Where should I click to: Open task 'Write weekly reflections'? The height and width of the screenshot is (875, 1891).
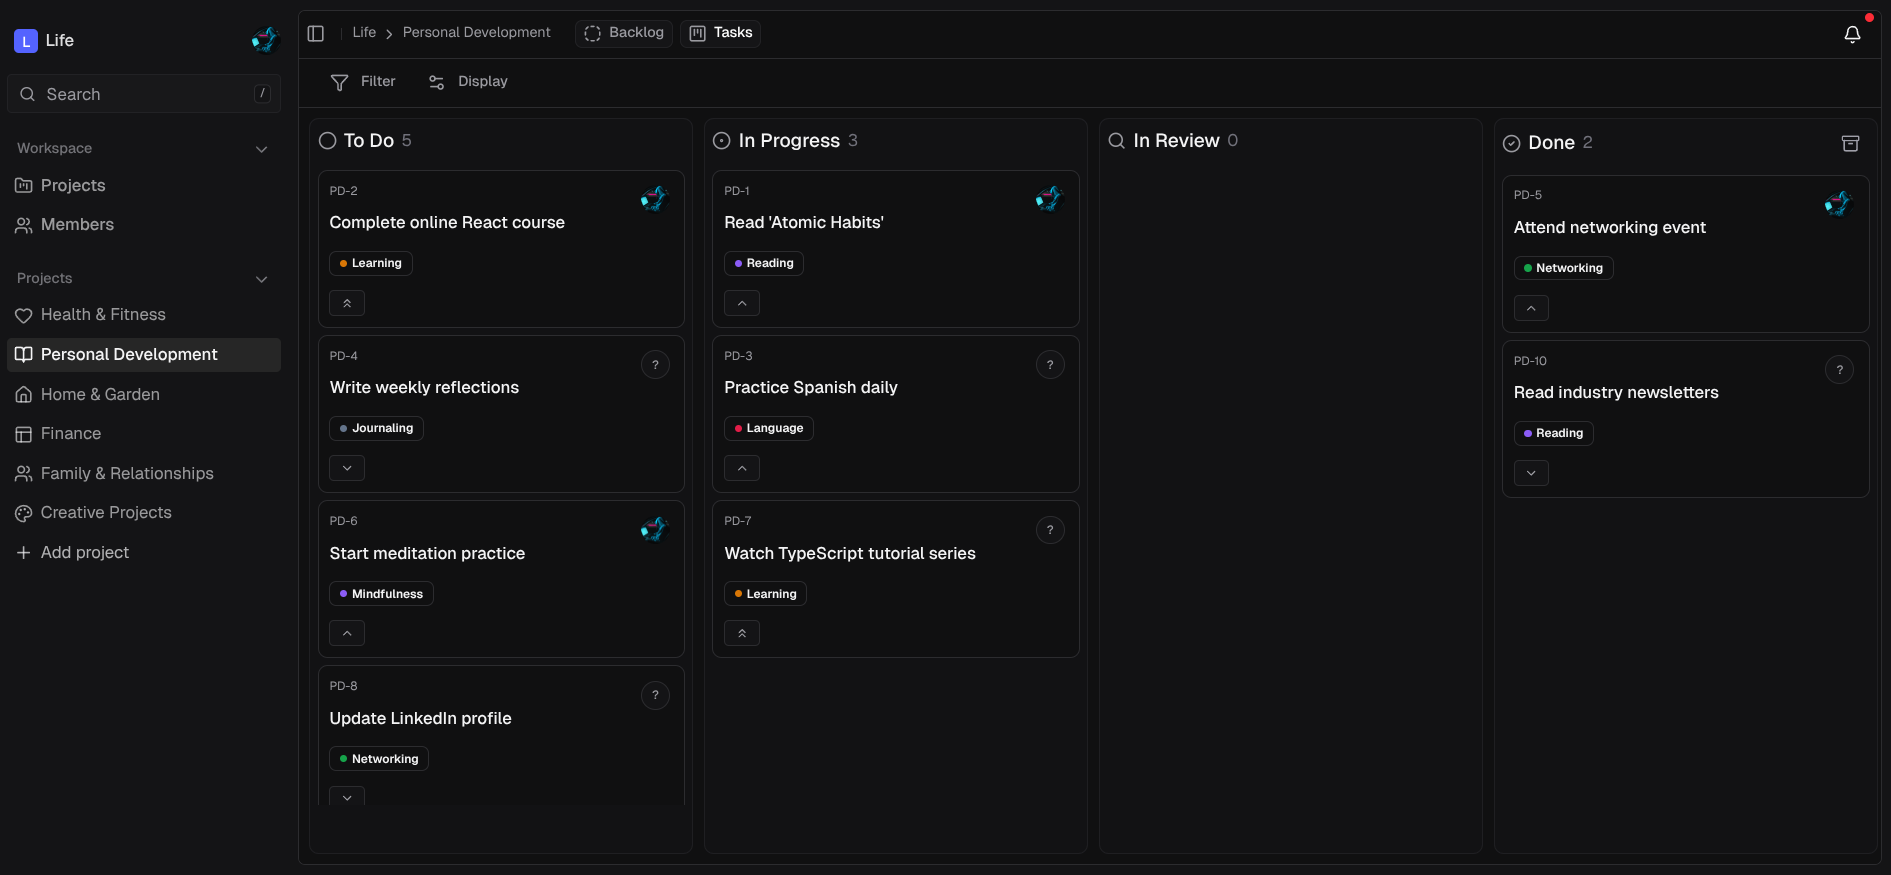click(424, 388)
